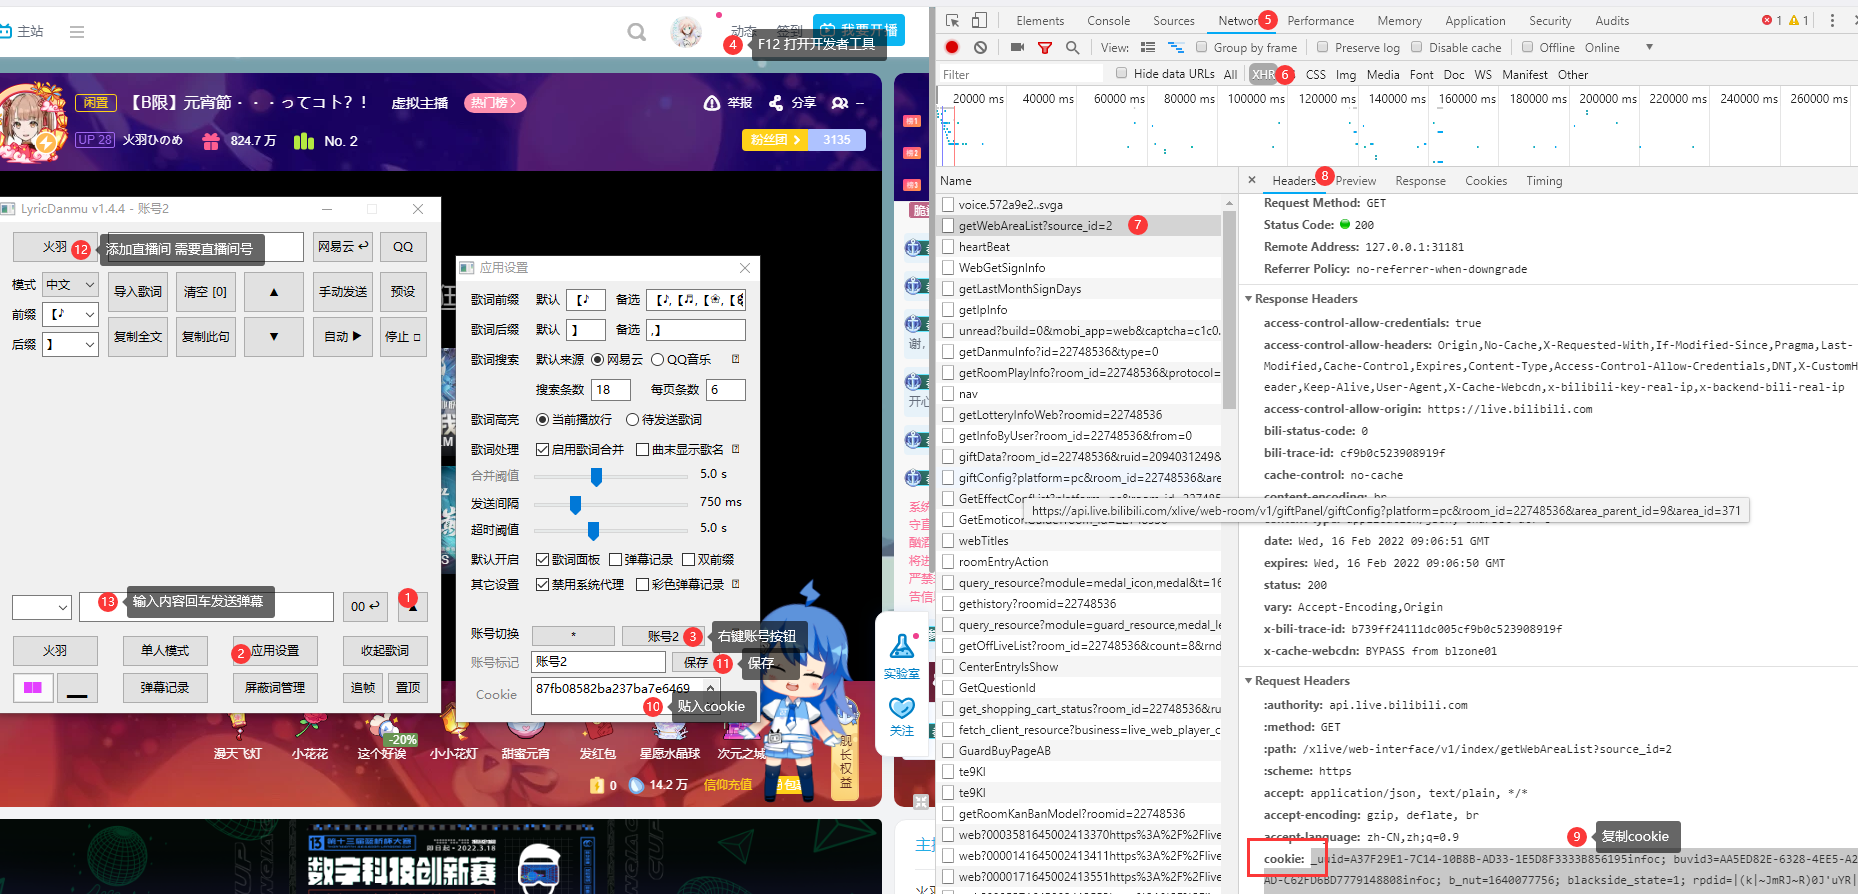The height and width of the screenshot is (894, 1858).
Task: Collapse the Response Headers section
Action: click(x=1249, y=299)
